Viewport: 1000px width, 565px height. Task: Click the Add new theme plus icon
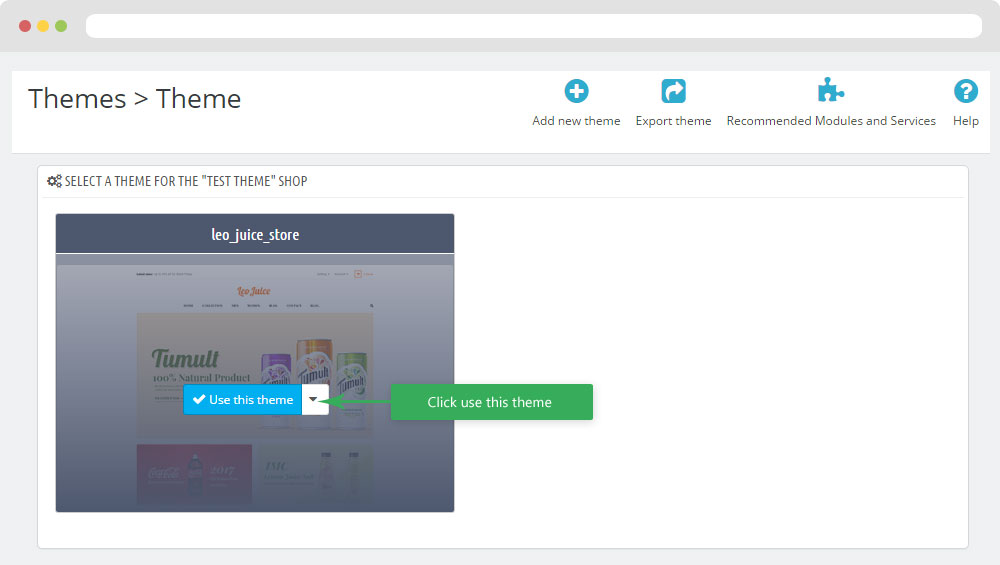(x=576, y=92)
